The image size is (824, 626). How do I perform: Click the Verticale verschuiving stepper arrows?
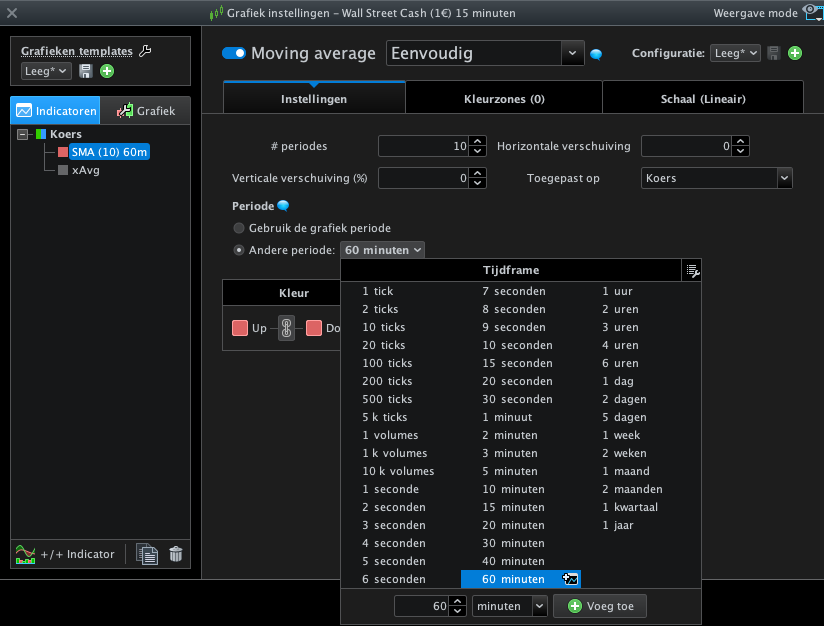(477, 178)
